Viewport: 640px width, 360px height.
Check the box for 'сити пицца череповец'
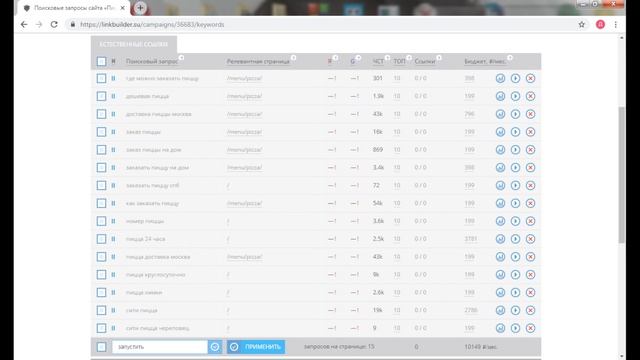tap(101, 328)
